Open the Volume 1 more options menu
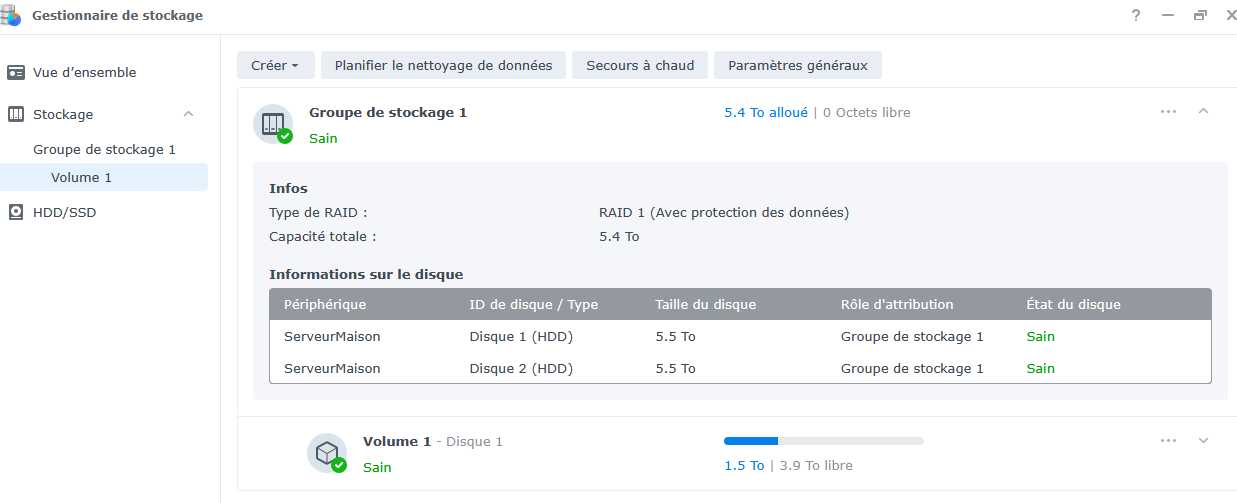This screenshot has height=503, width=1237. pyautogui.click(x=1168, y=440)
